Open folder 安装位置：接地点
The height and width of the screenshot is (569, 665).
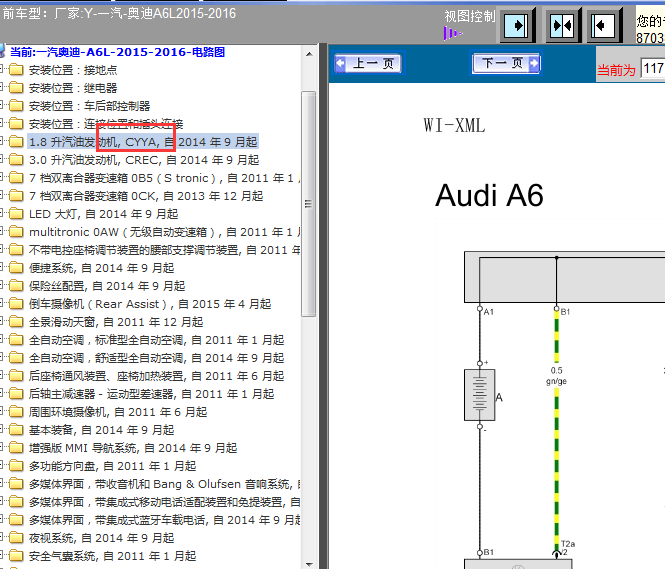coord(73,70)
